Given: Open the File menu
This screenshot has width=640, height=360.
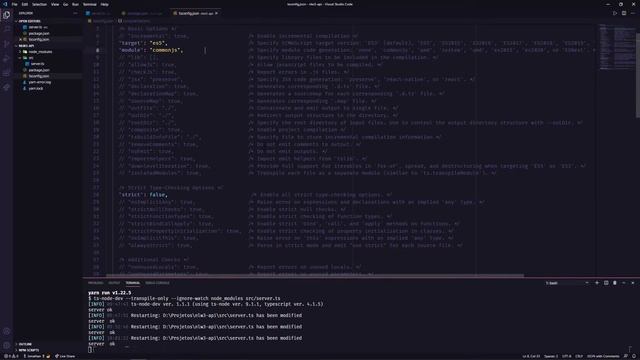Looking at the screenshot, I should [15, 4].
